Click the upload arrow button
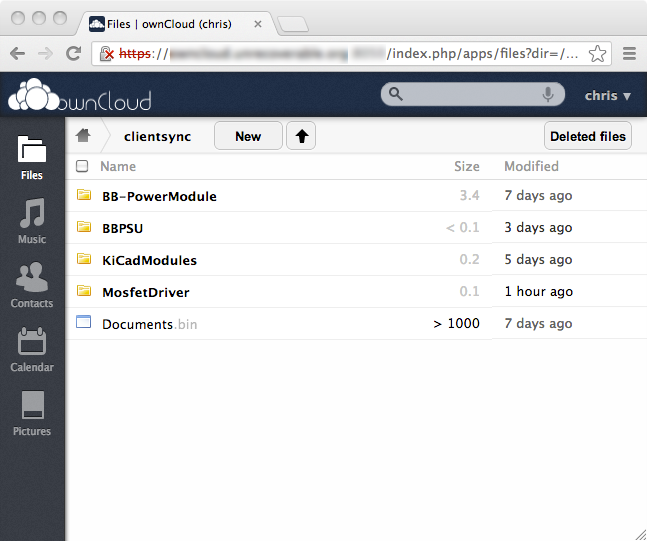The width and height of the screenshot is (647, 541). click(x=301, y=136)
